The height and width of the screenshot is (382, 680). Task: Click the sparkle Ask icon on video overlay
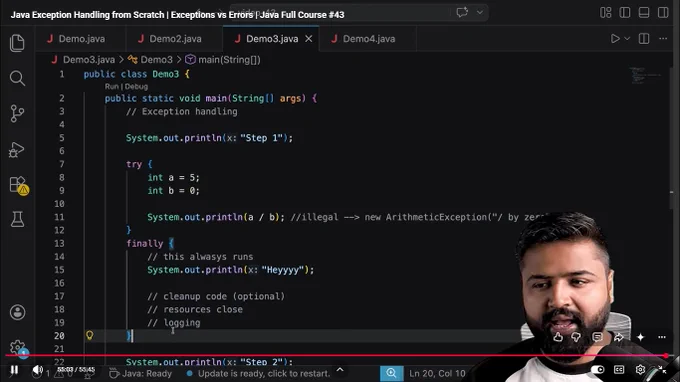(640, 337)
